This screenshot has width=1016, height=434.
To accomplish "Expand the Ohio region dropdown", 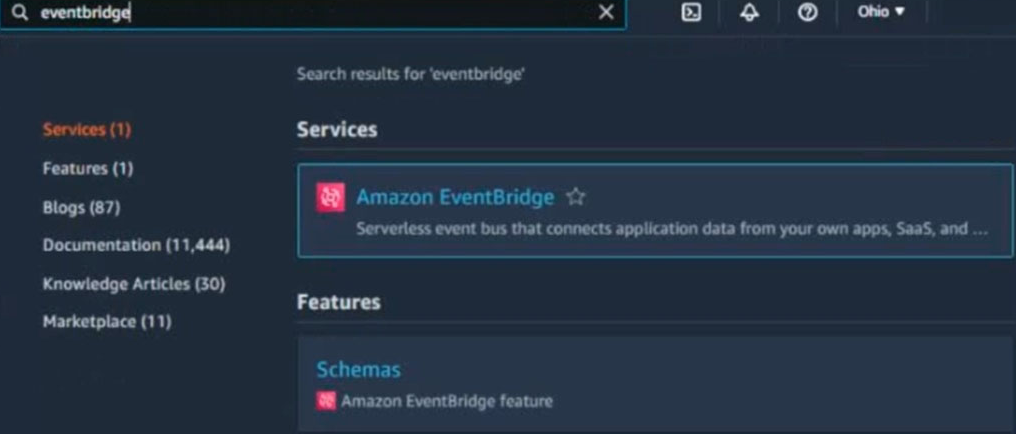I will point(881,12).
